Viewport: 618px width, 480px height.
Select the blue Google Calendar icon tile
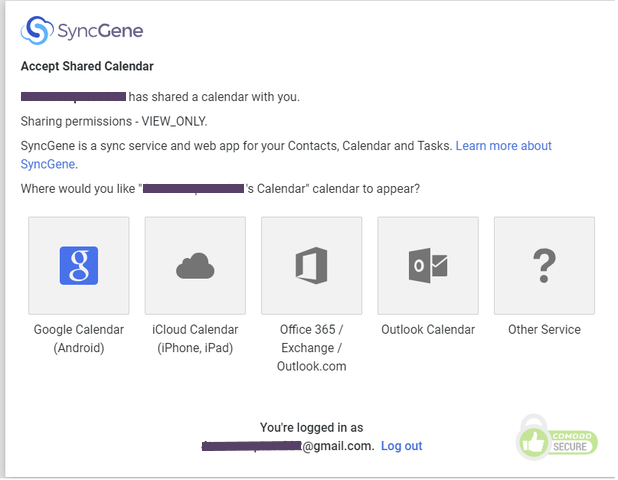(79, 266)
